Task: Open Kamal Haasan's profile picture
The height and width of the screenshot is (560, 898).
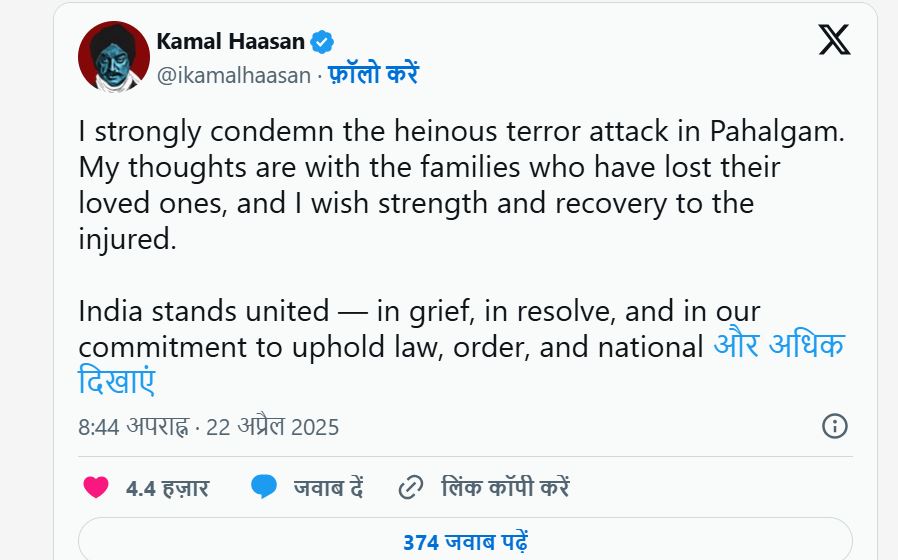Action: 113,56
